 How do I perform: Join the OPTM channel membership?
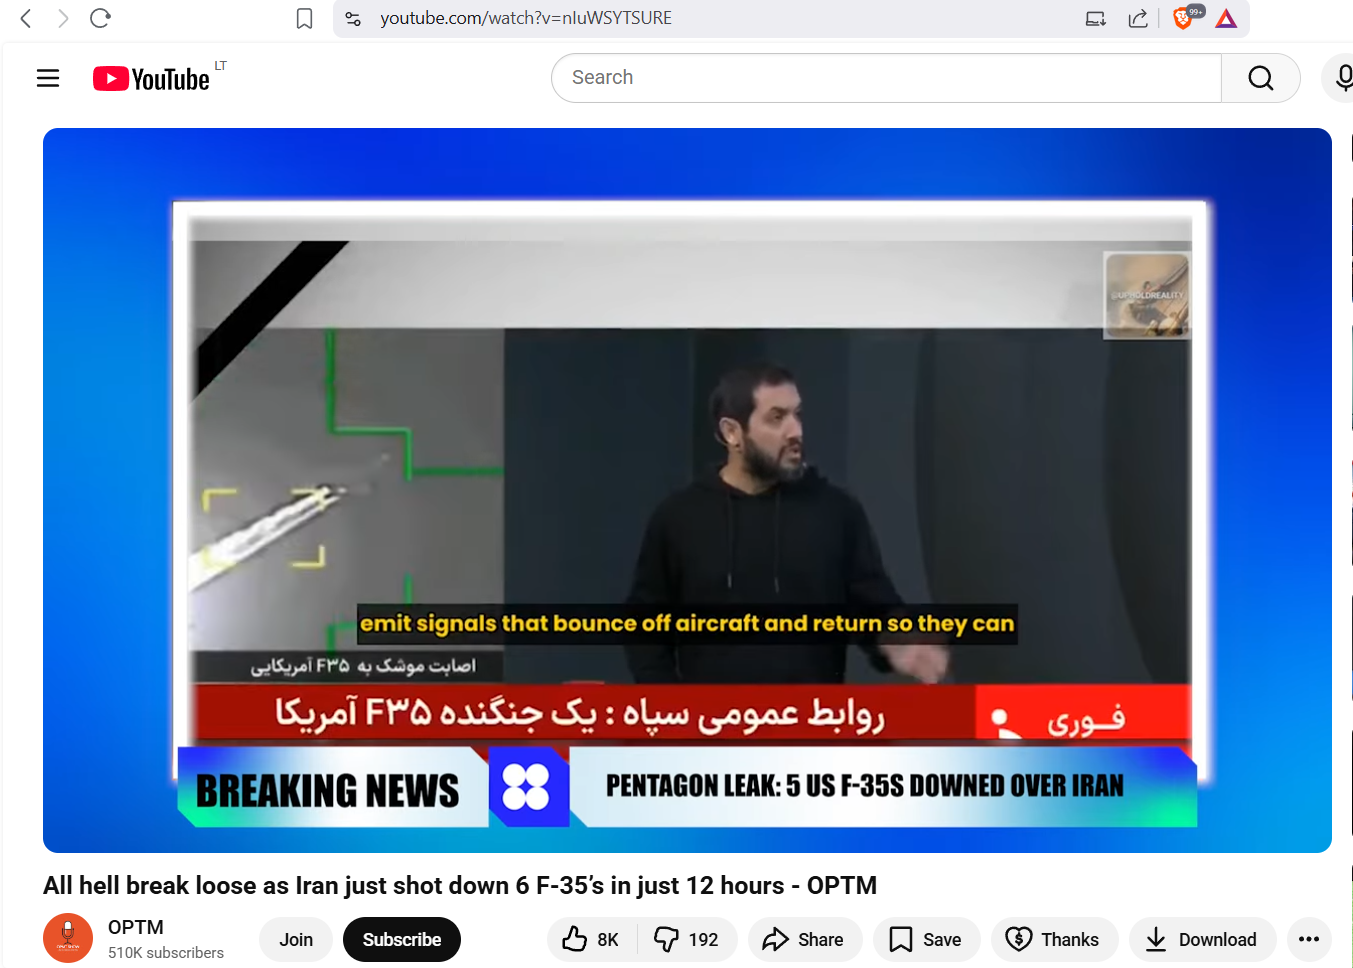pyautogui.click(x=296, y=940)
